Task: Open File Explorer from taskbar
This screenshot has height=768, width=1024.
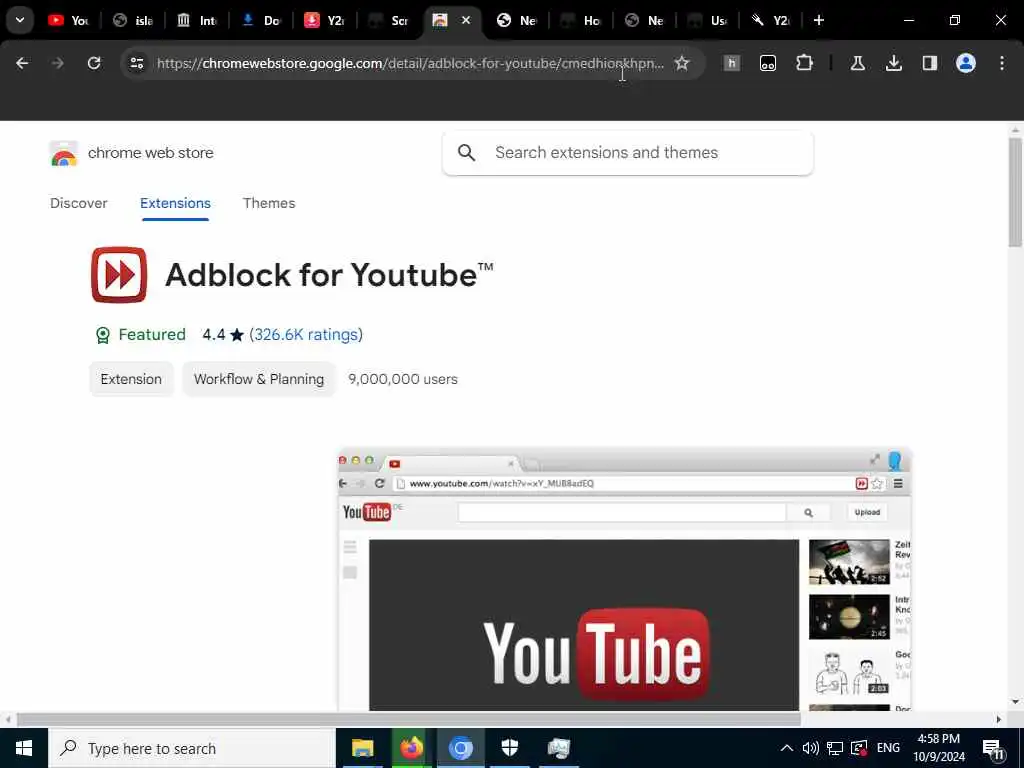Action: pyautogui.click(x=362, y=748)
